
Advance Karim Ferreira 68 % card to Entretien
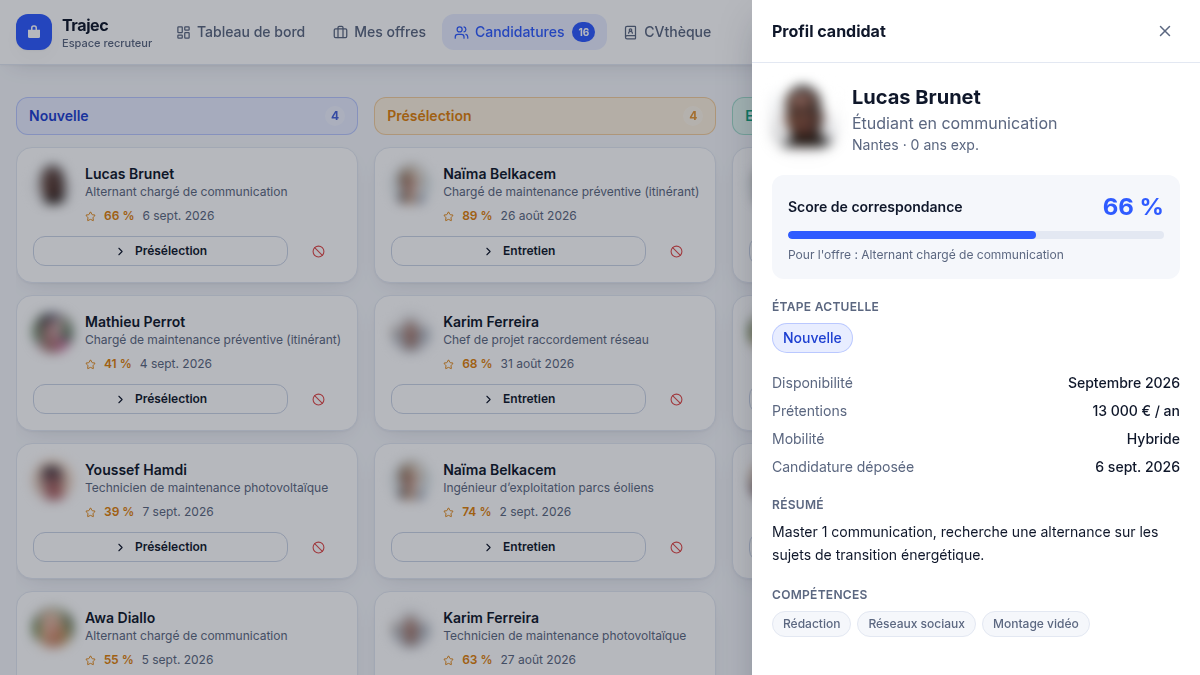518,399
